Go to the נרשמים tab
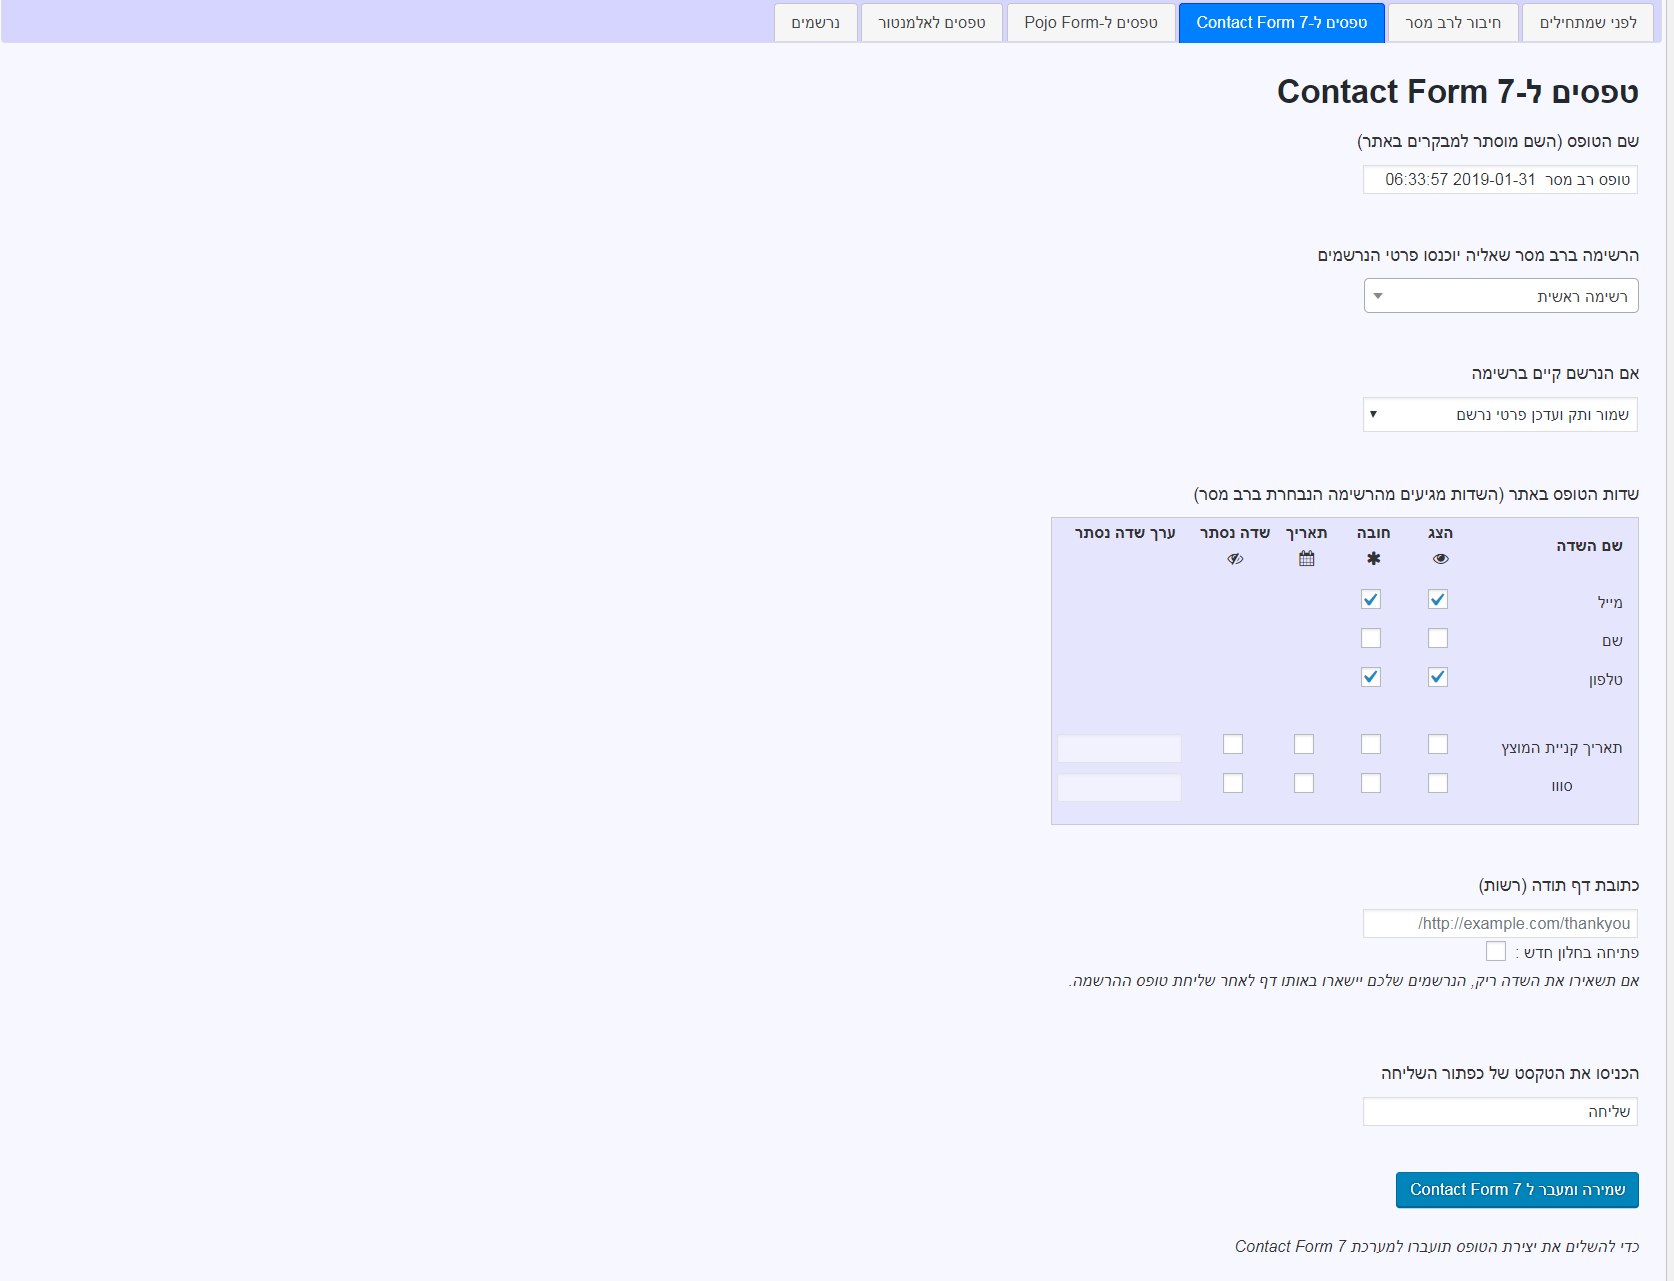This screenshot has height=1281, width=1674. click(815, 23)
